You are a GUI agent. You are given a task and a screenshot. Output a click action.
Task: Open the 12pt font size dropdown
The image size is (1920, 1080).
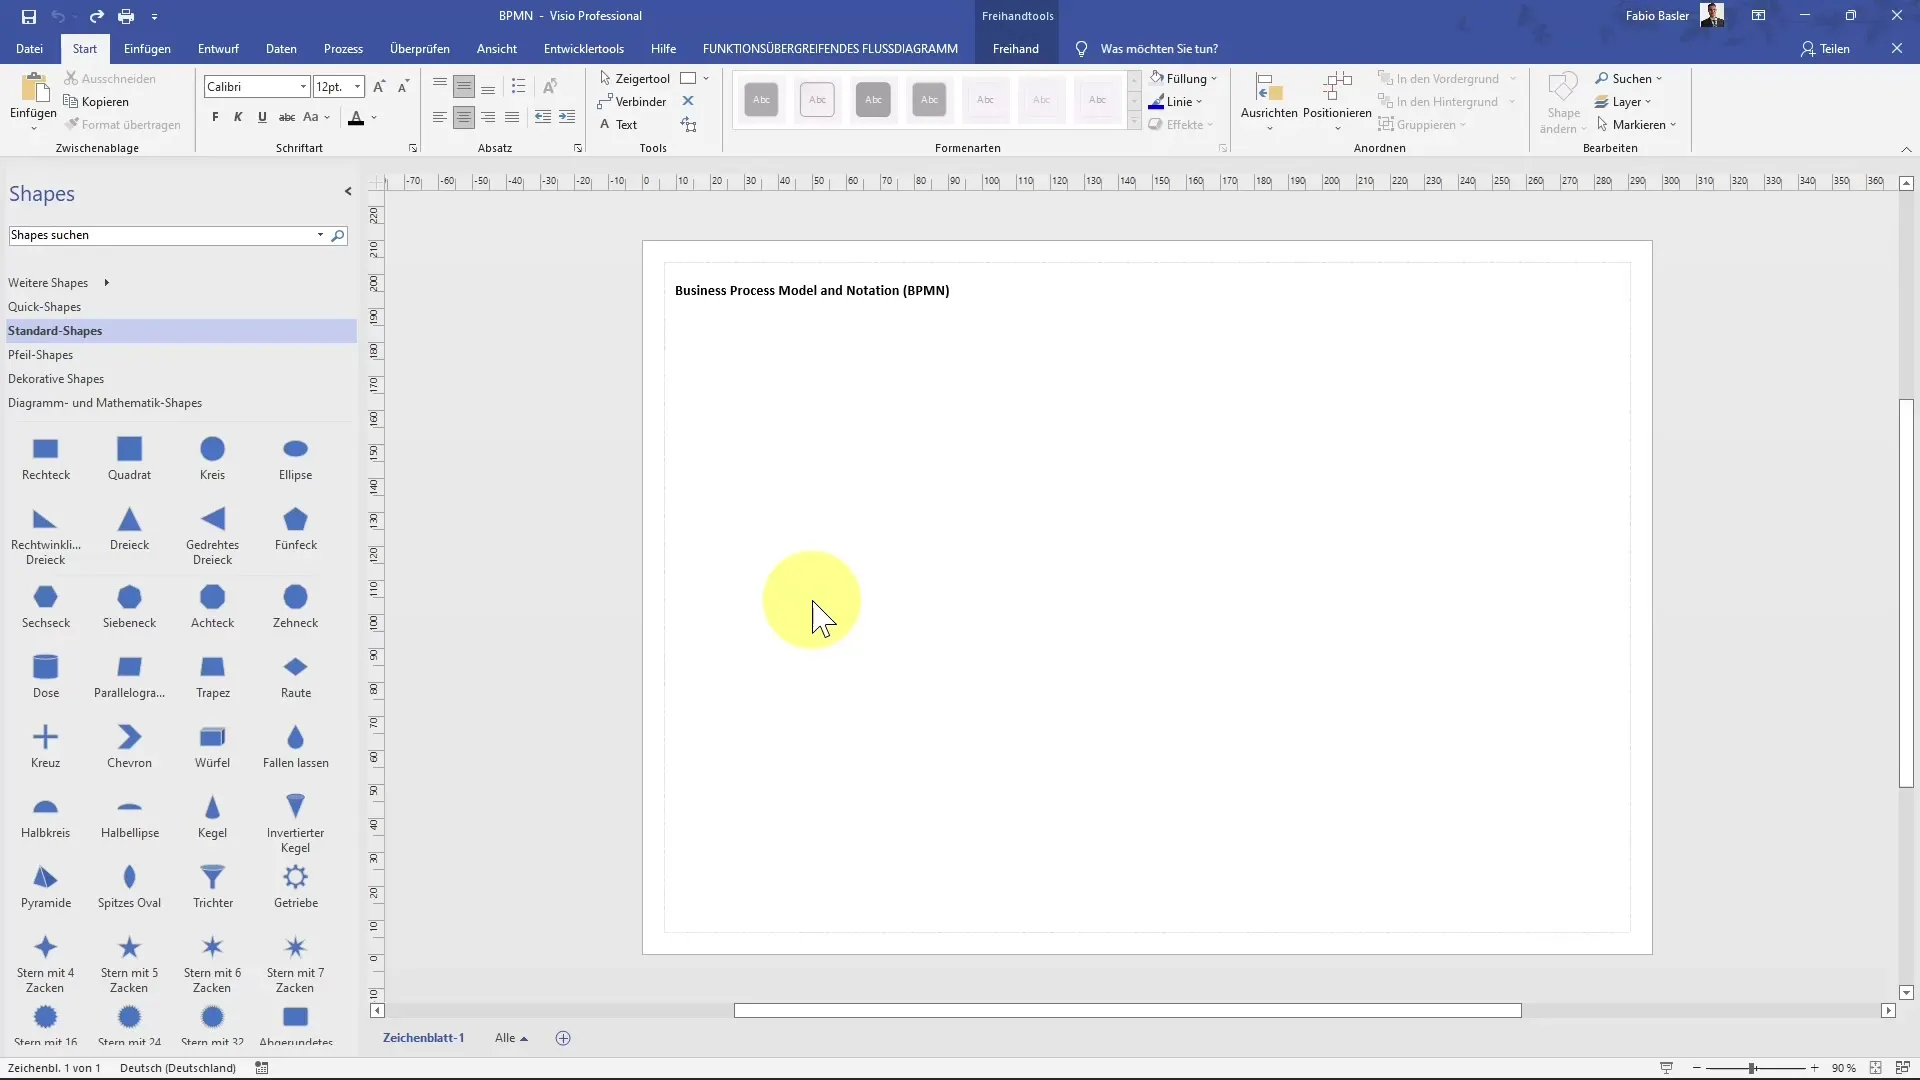click(357, 87)
